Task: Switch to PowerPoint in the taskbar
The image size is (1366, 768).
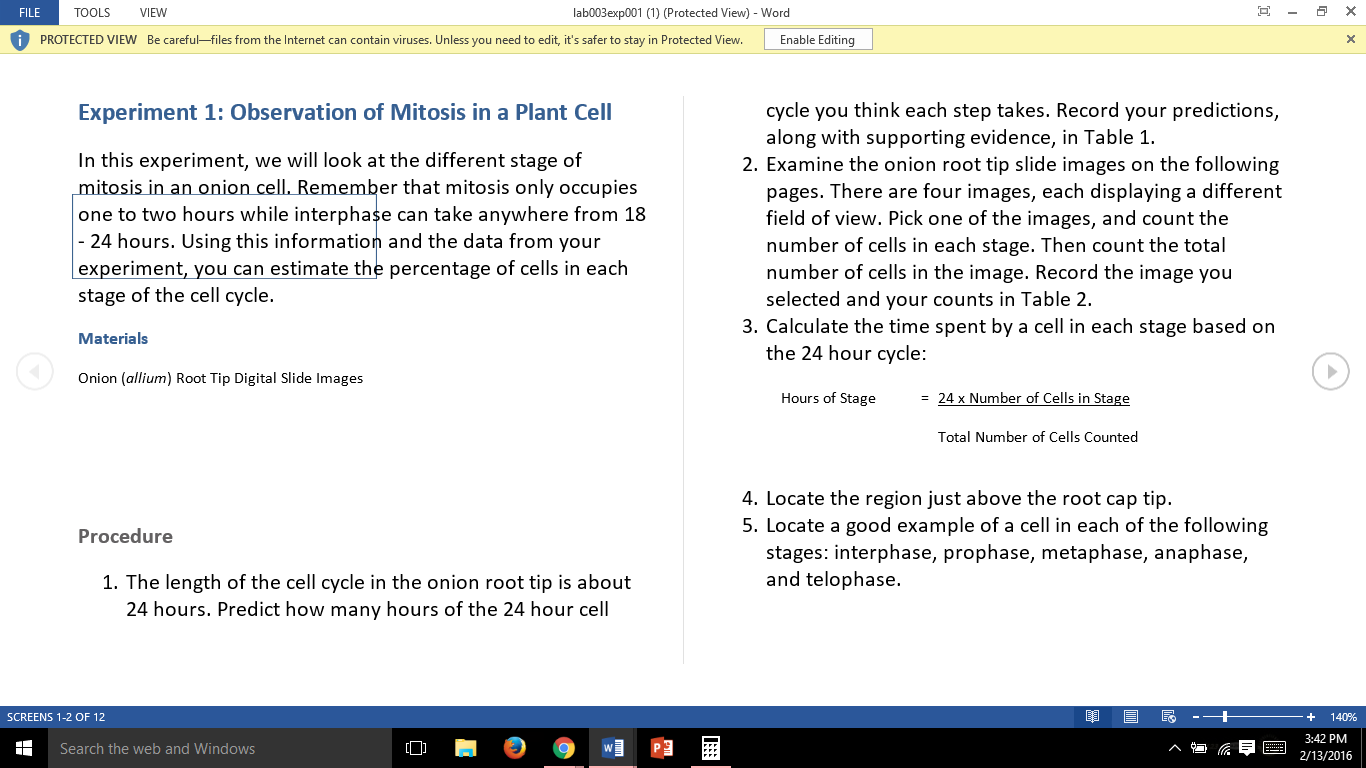Action: [x=662, y=748]
